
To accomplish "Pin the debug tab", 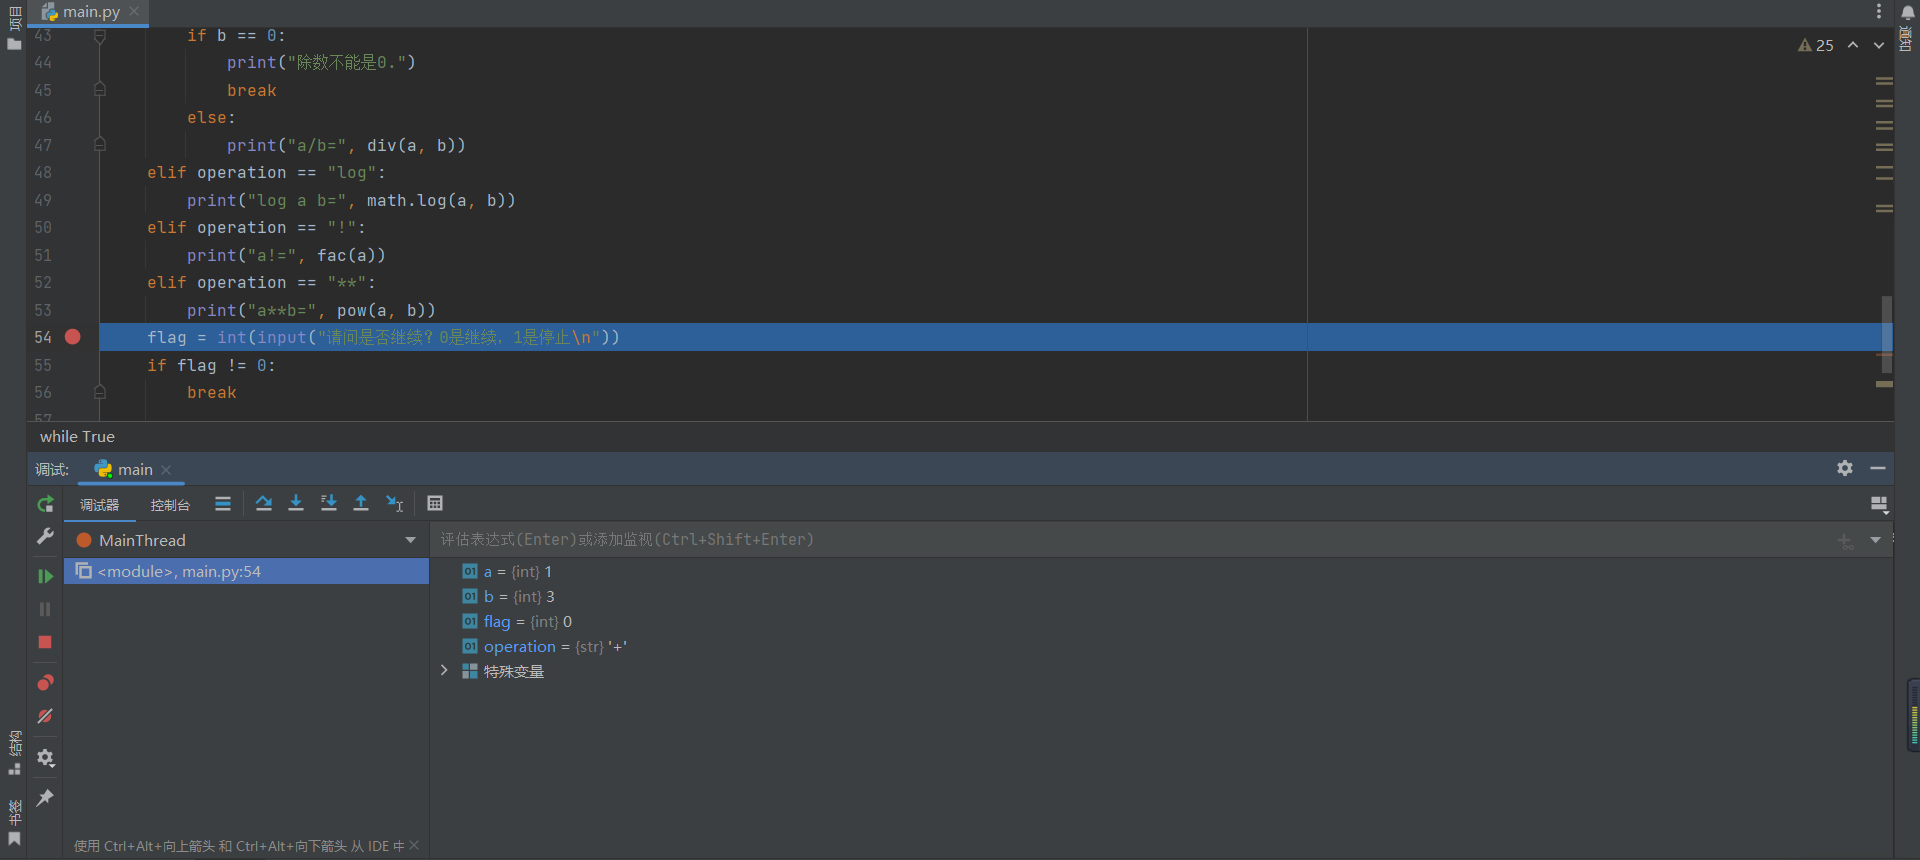I will pyautogui.click(x=45, y=798).
